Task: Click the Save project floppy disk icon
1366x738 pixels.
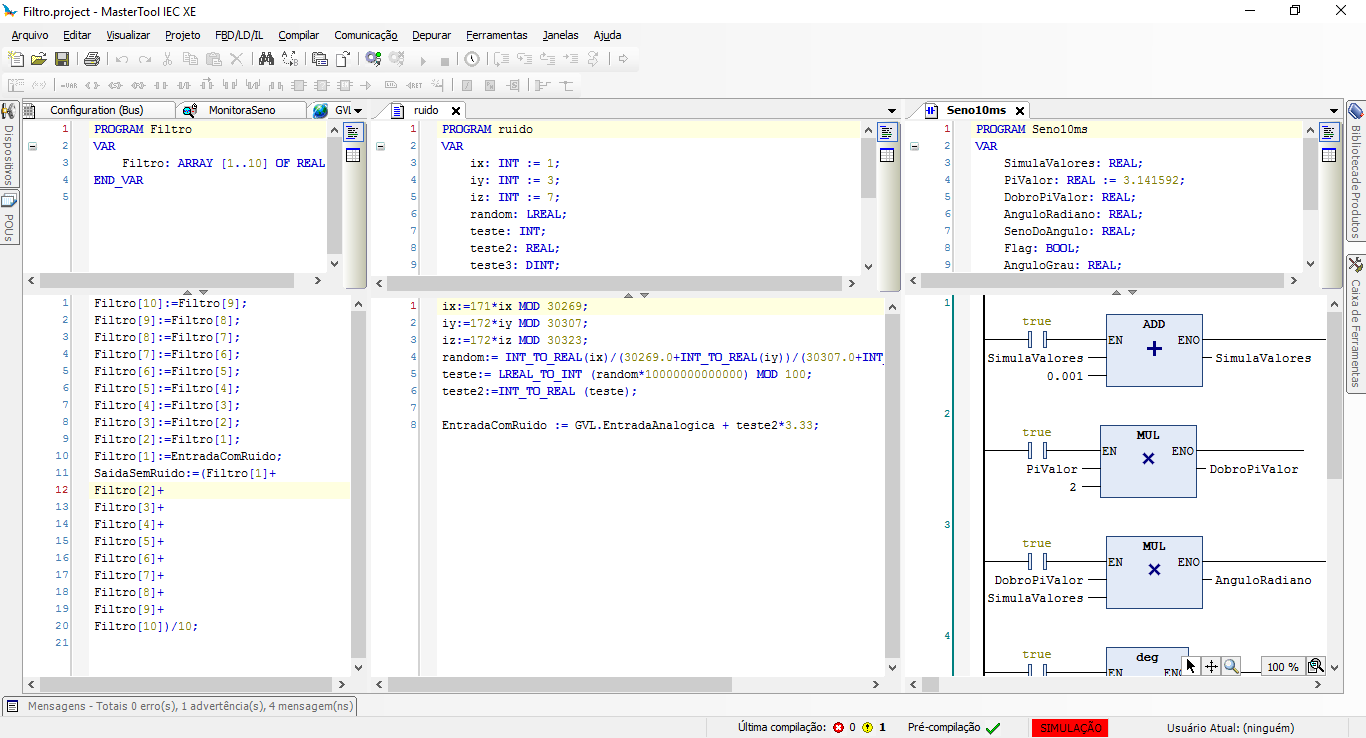Action: click(x=62, y=59)
